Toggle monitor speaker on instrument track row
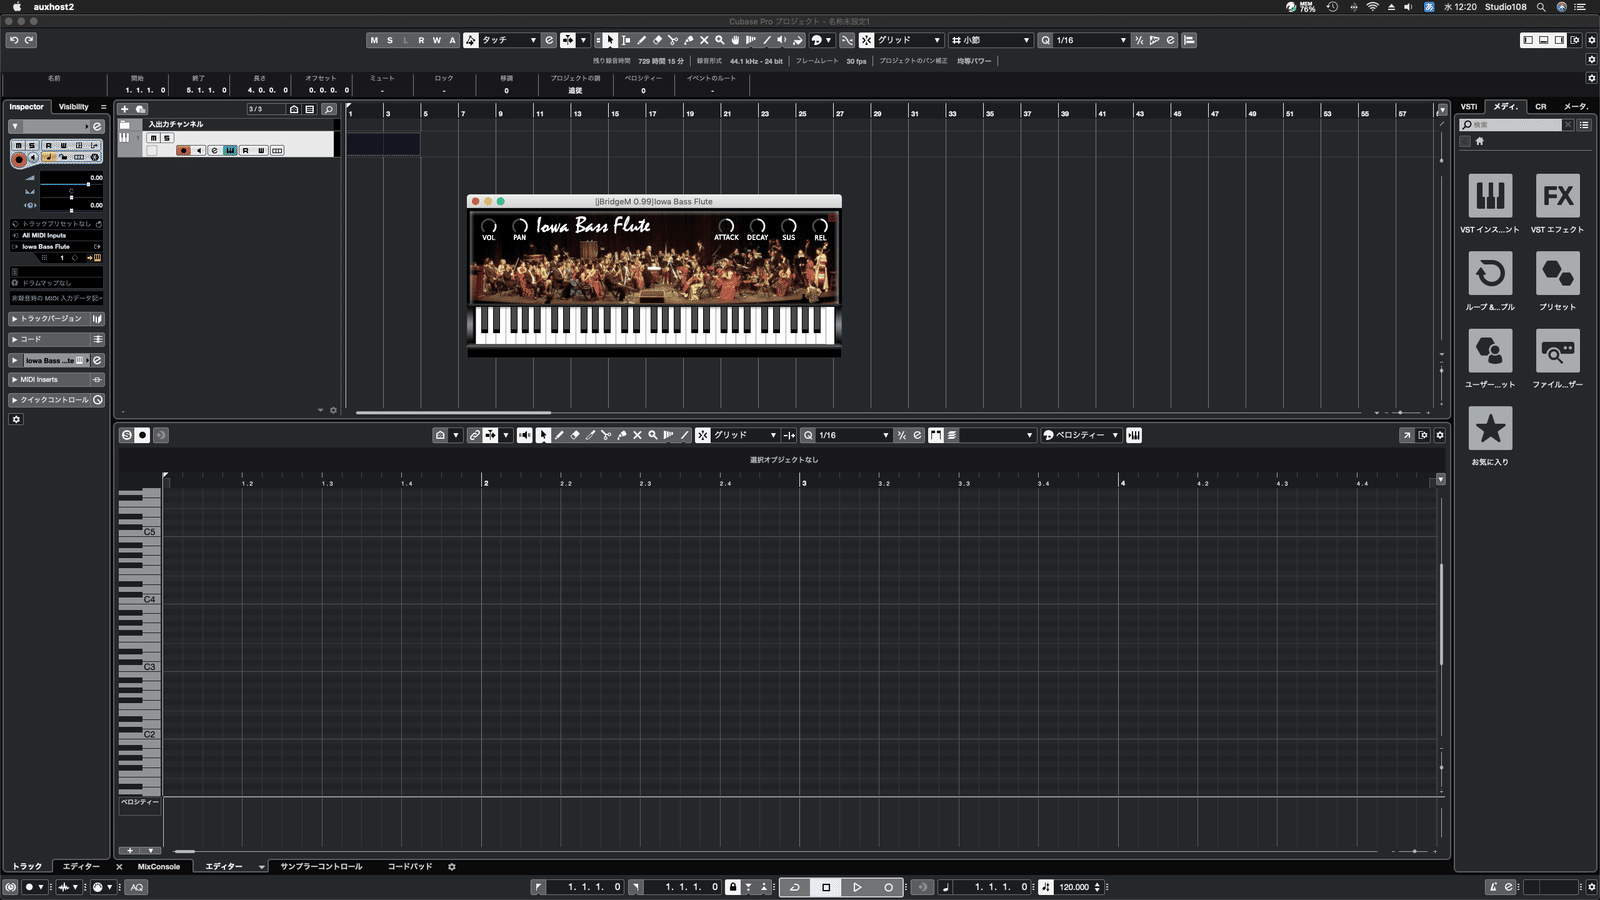1600x900 pixels. click(x=199, y=151)
